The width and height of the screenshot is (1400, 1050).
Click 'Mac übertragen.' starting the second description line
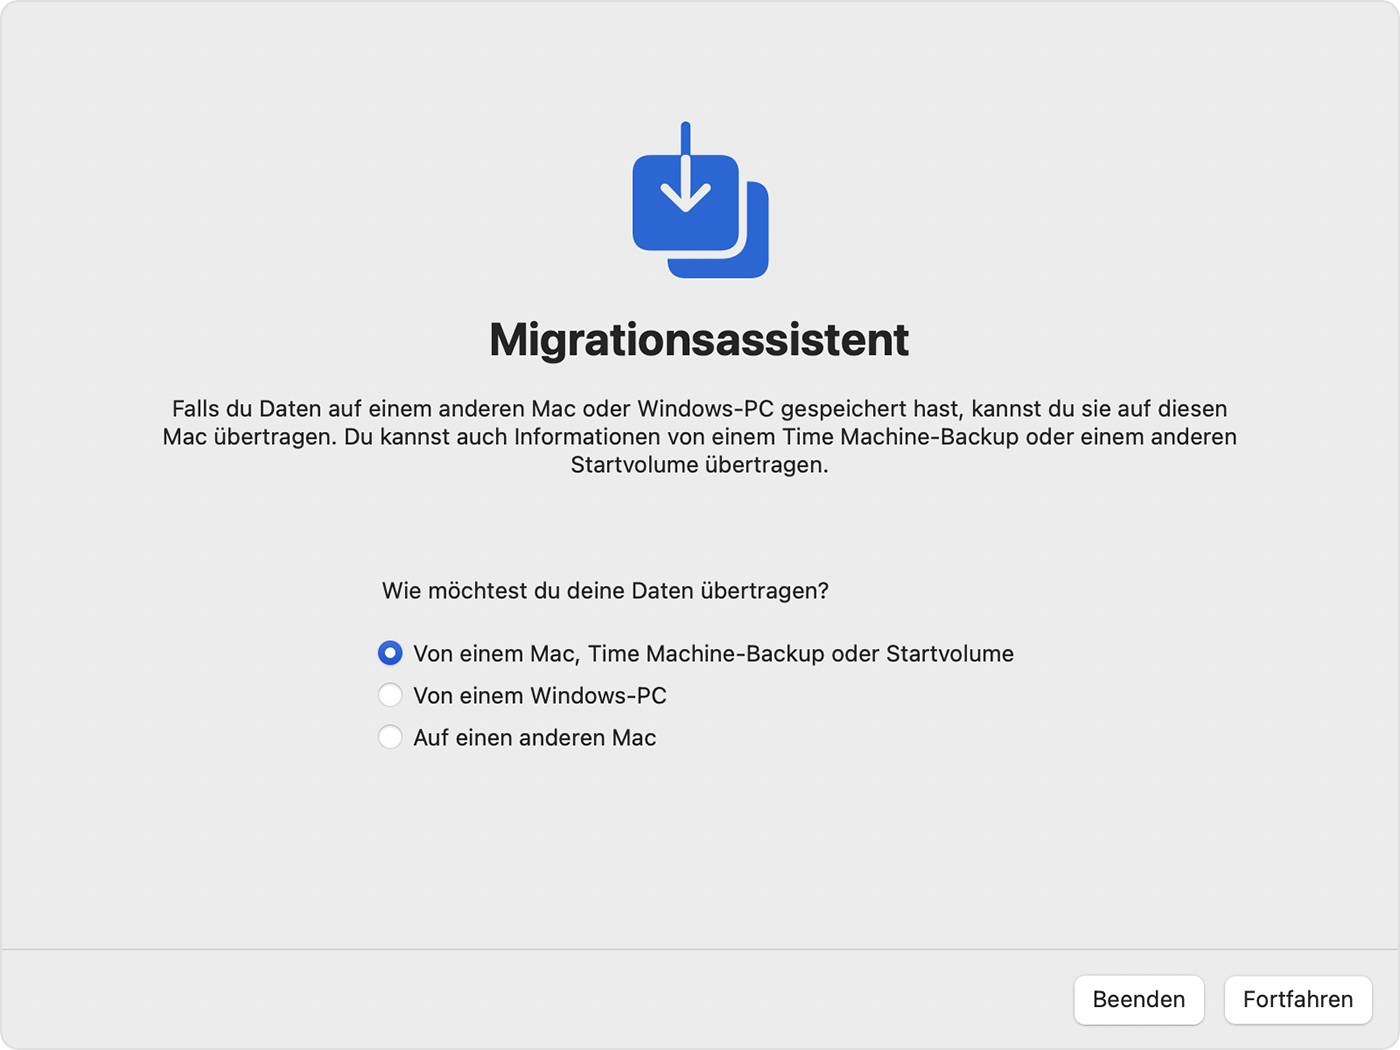coord(250,437)
